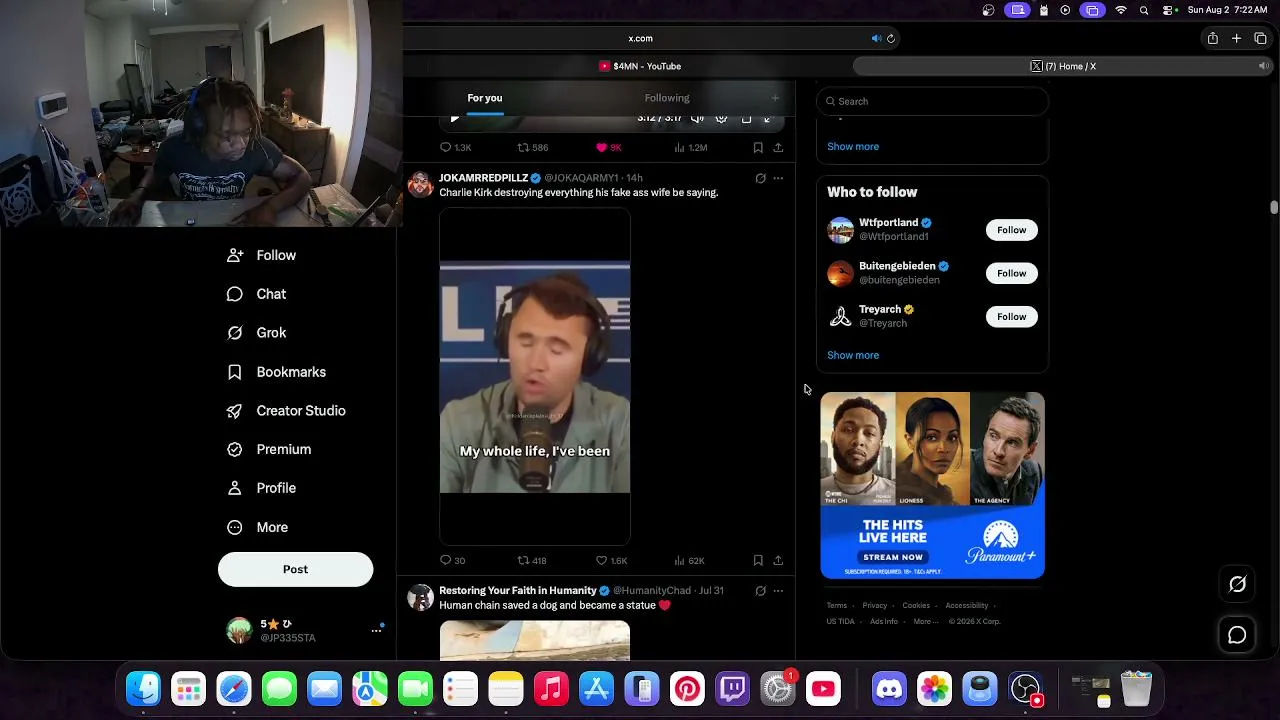View analytics of post with 62K views
The width and height of the screenshot is (1280, 720).
pyautogui.click(x=690, y=561)
